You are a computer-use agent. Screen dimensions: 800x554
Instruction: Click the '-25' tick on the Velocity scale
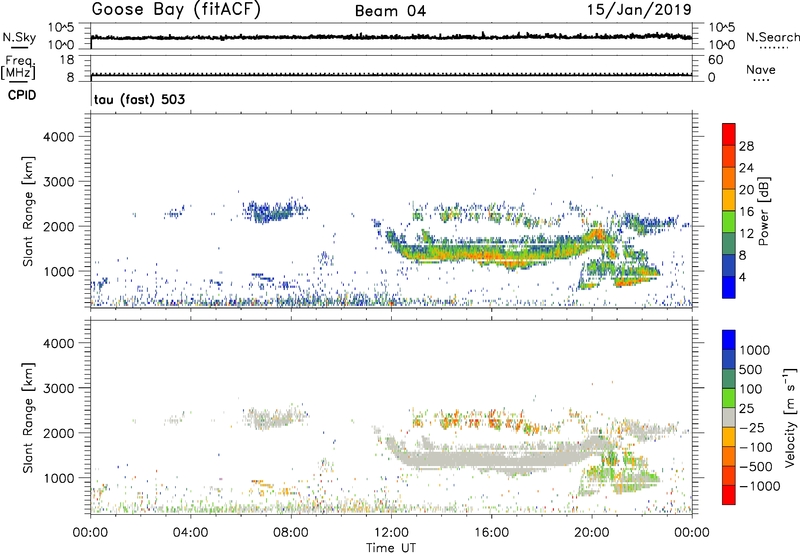[752, 427]
